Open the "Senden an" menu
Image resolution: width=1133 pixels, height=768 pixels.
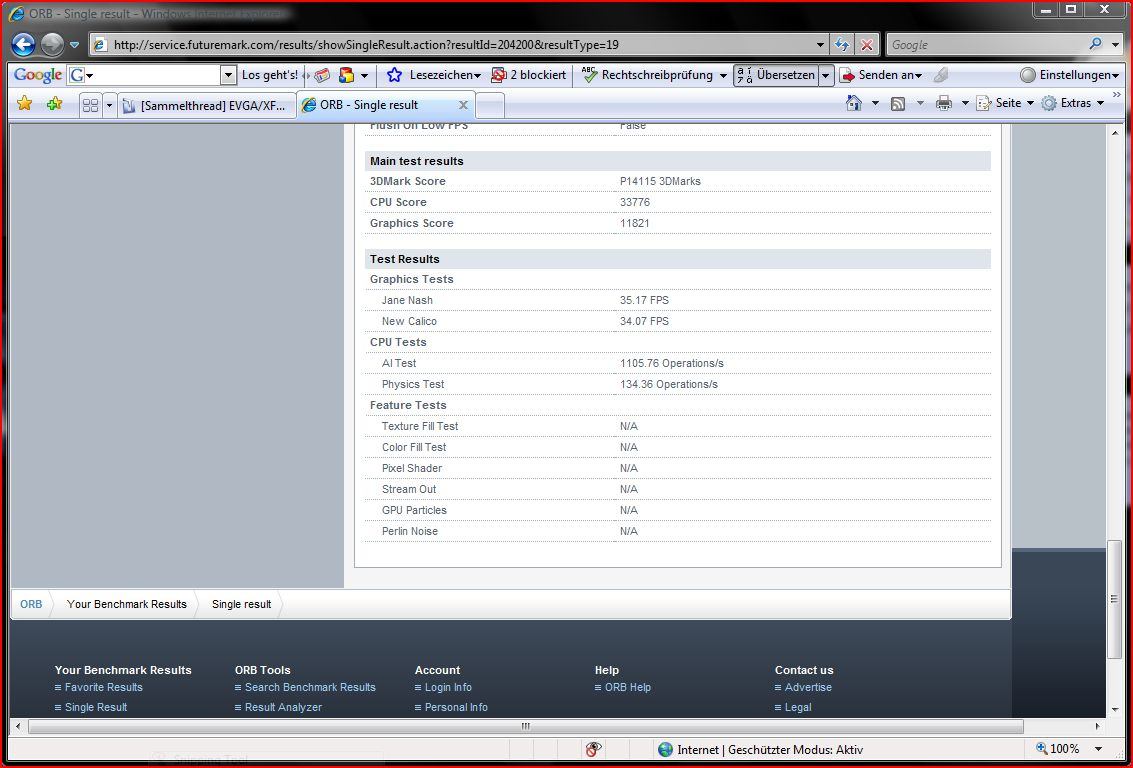[x=881, y=75]
